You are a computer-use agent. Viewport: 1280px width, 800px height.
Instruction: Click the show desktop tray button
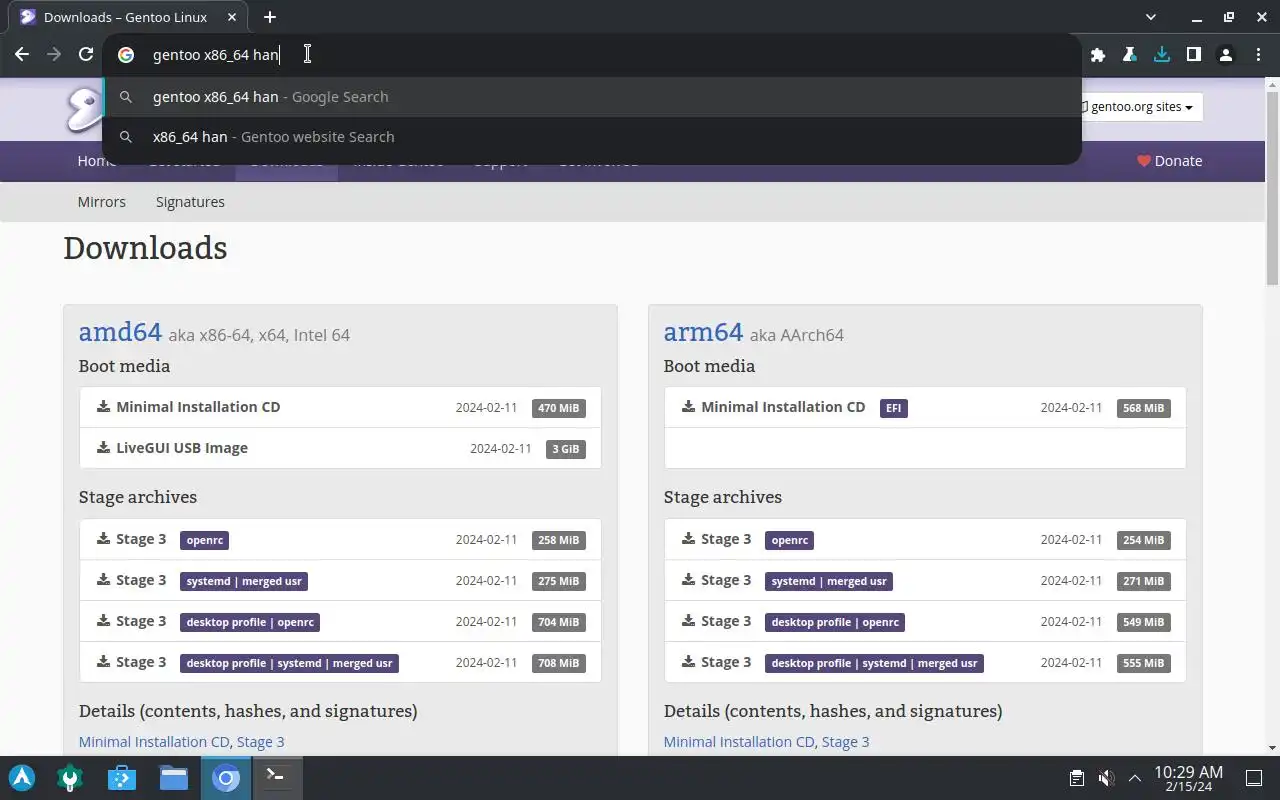1253,778
